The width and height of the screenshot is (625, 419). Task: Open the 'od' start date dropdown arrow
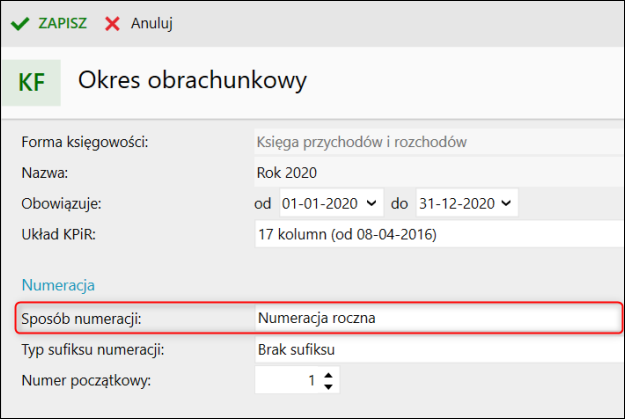[x=371, y=203]
